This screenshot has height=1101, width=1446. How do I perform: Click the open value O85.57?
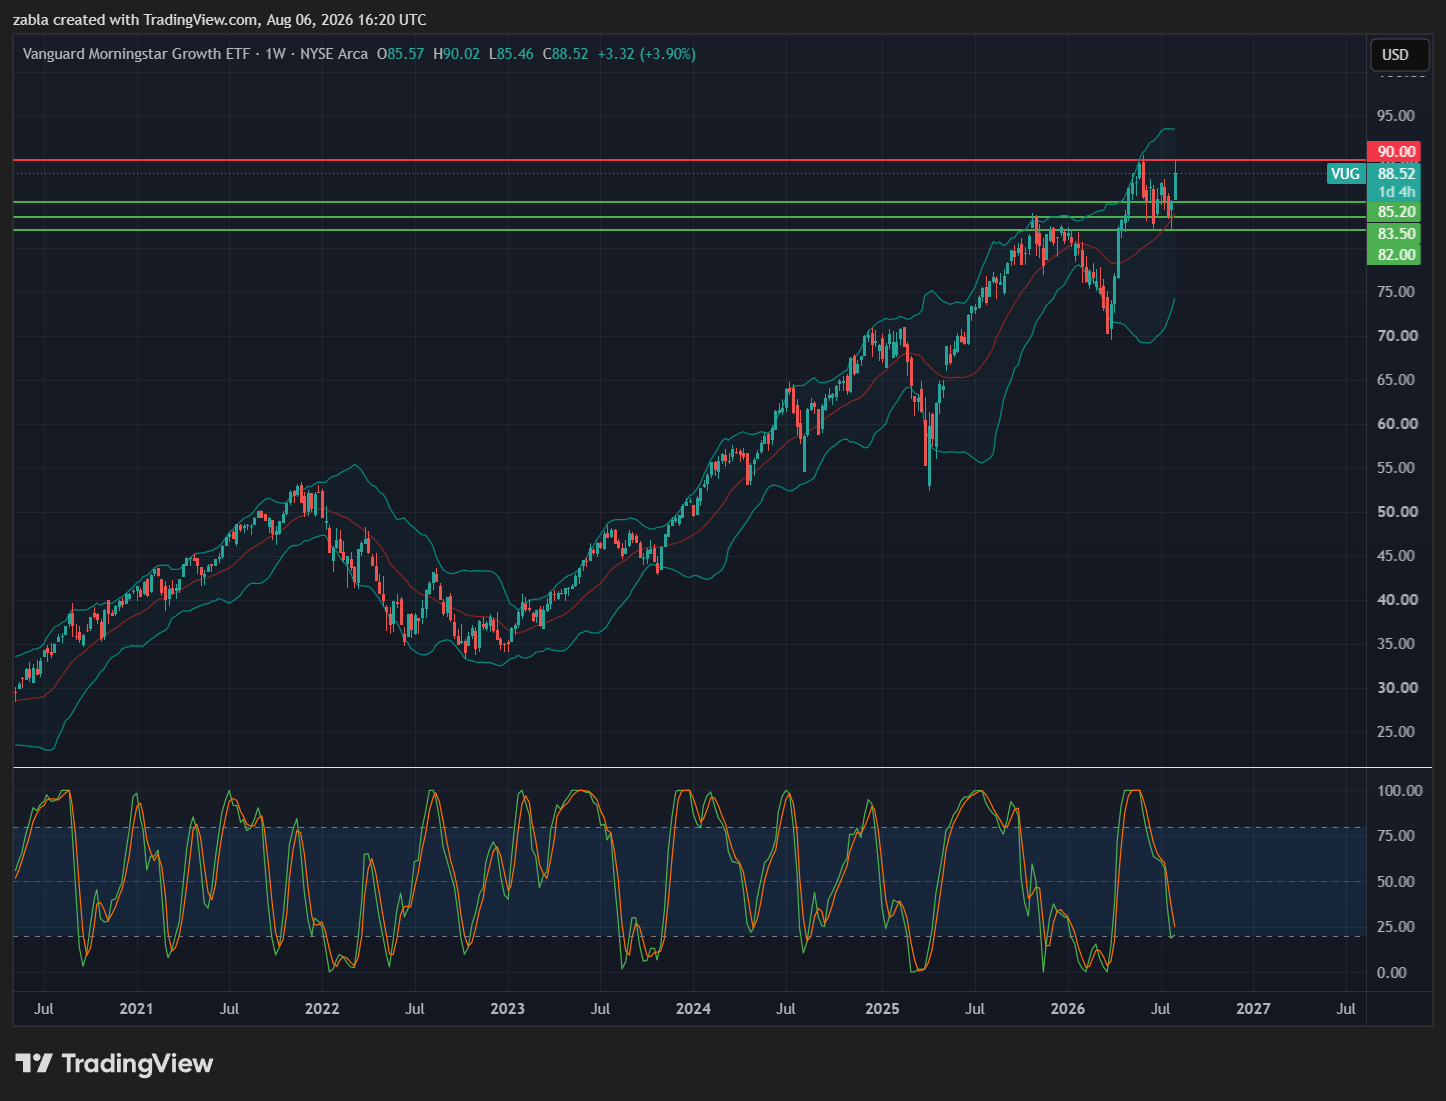tap(400, 54)
